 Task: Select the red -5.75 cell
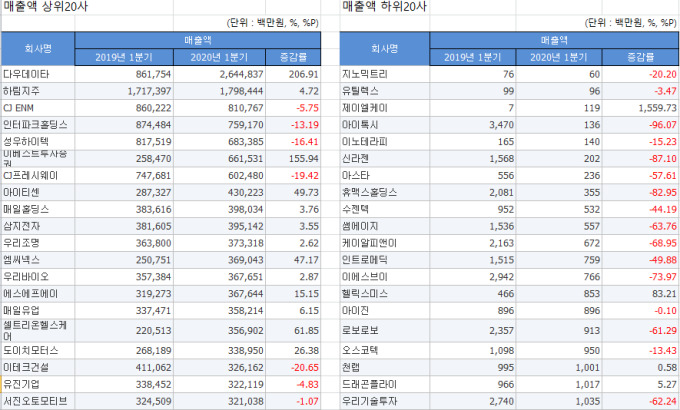[x=293, y=108]
